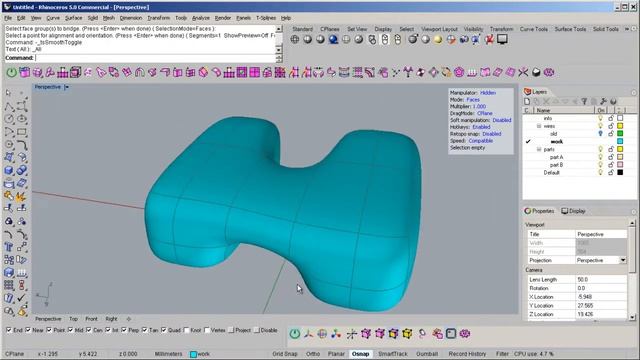This screenshot has width=640, height=360.
Task: Click the Mode 'Faces' link in T-Splines overlay
Action: pos(473,100)
